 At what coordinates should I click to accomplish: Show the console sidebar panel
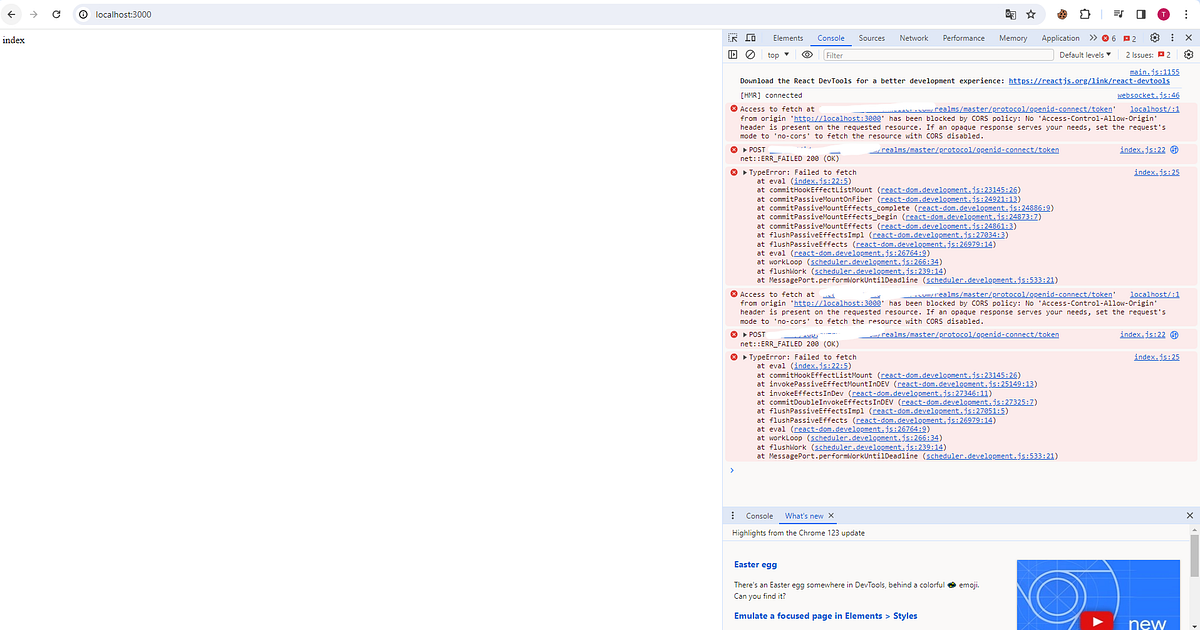pyautogui.click(x=733, y=54)
